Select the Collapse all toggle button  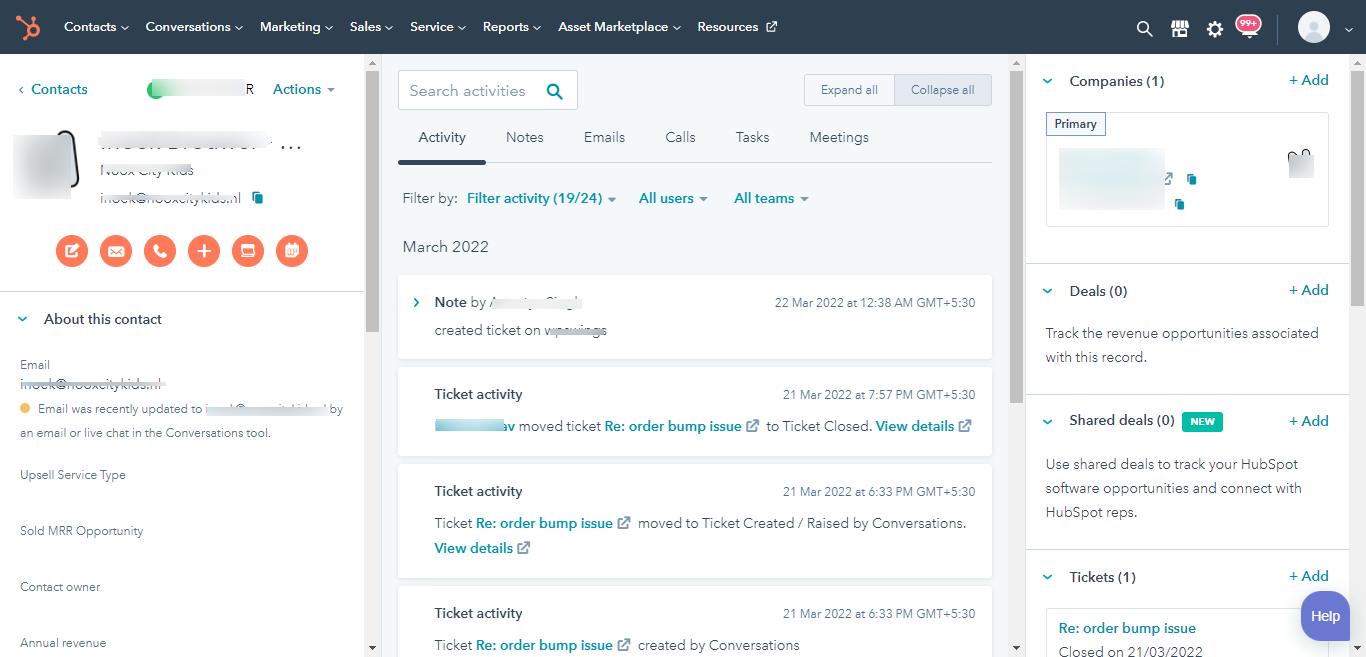coord(942,90)
